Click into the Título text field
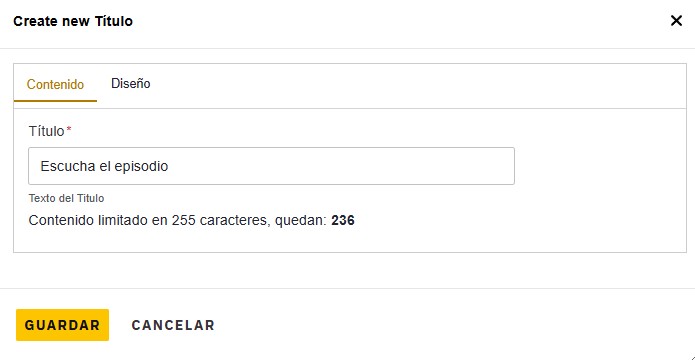 (x=271, y=166)
